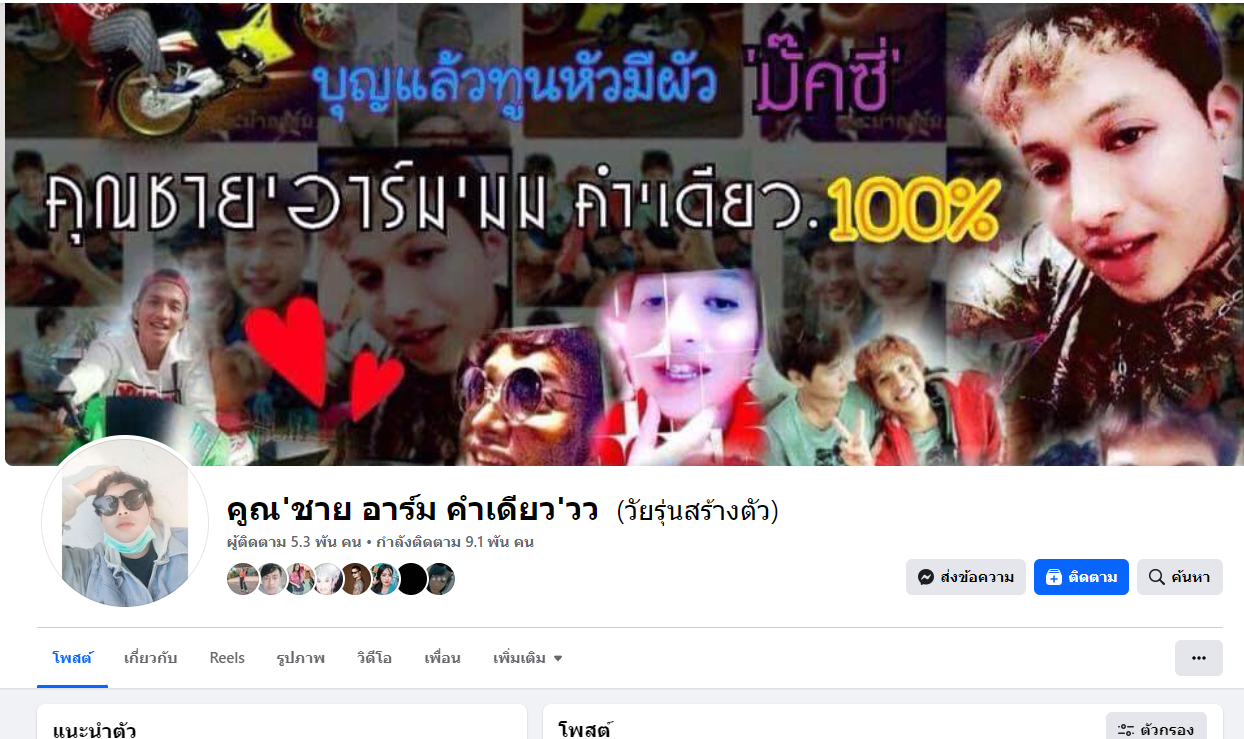Expand the เพิ่มเติม dropdown arrow
This screenshot has height=739, width=1244.
(x=558, y=658)
